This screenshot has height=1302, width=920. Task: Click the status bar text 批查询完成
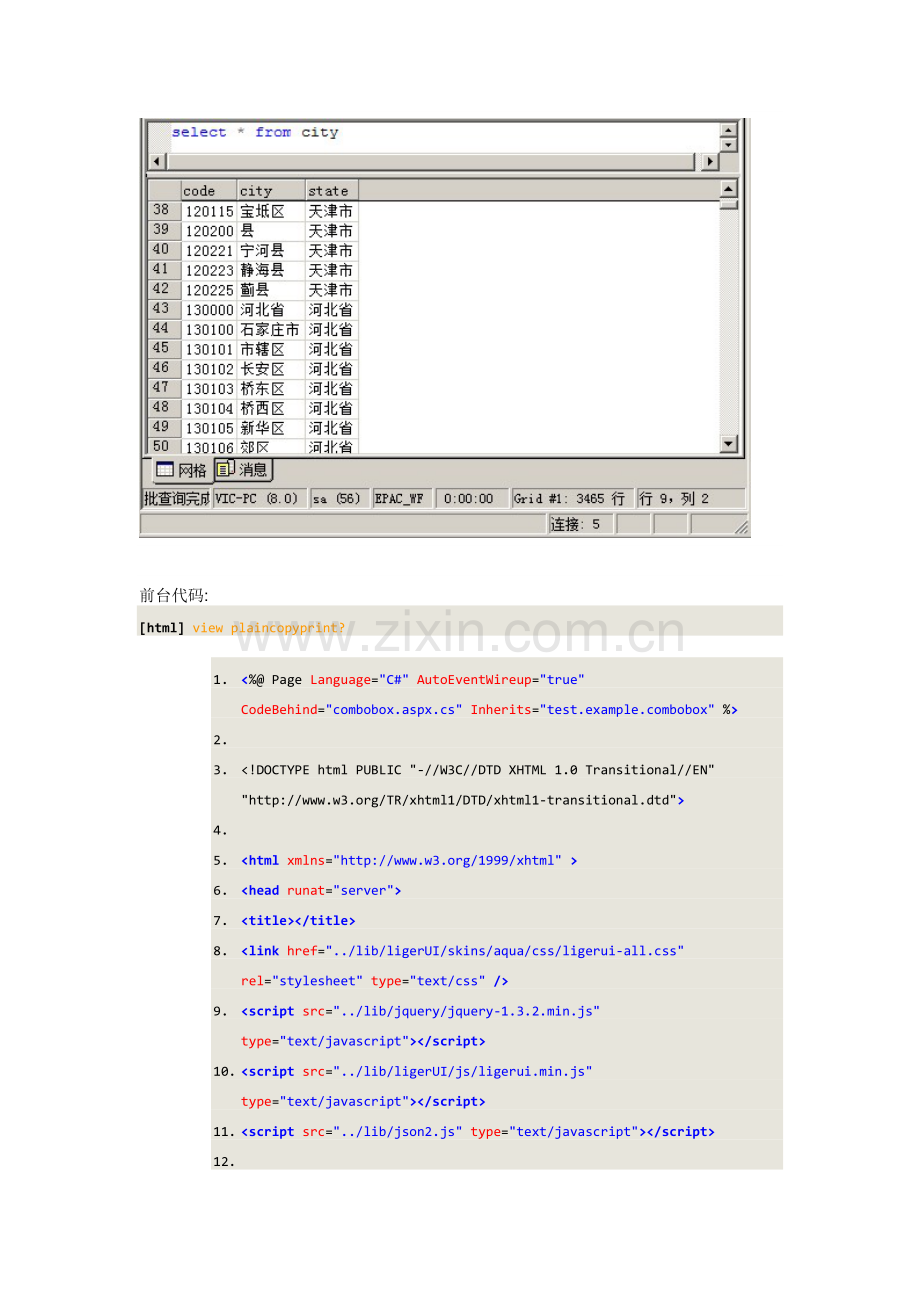pos(176,498)
